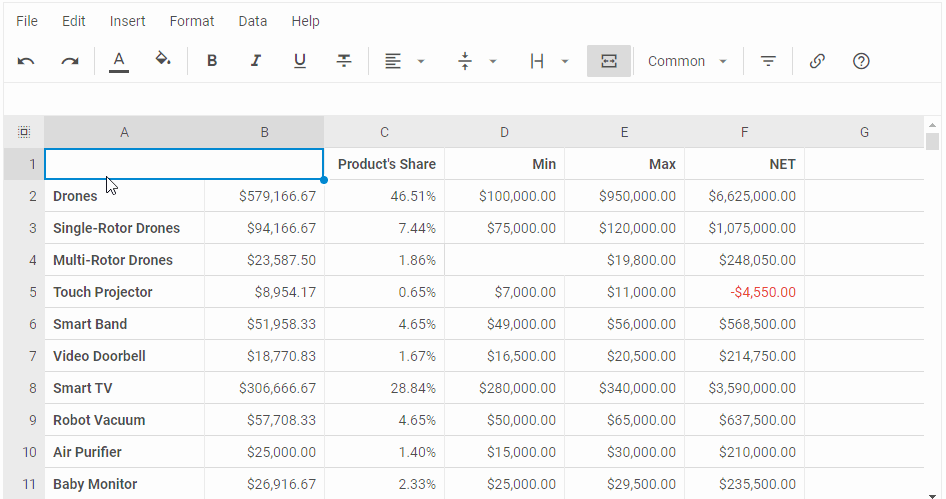This screenshot has width=946, height=499.
Task: Expand the borders dropdown arrow
Action: pos(565,61)
